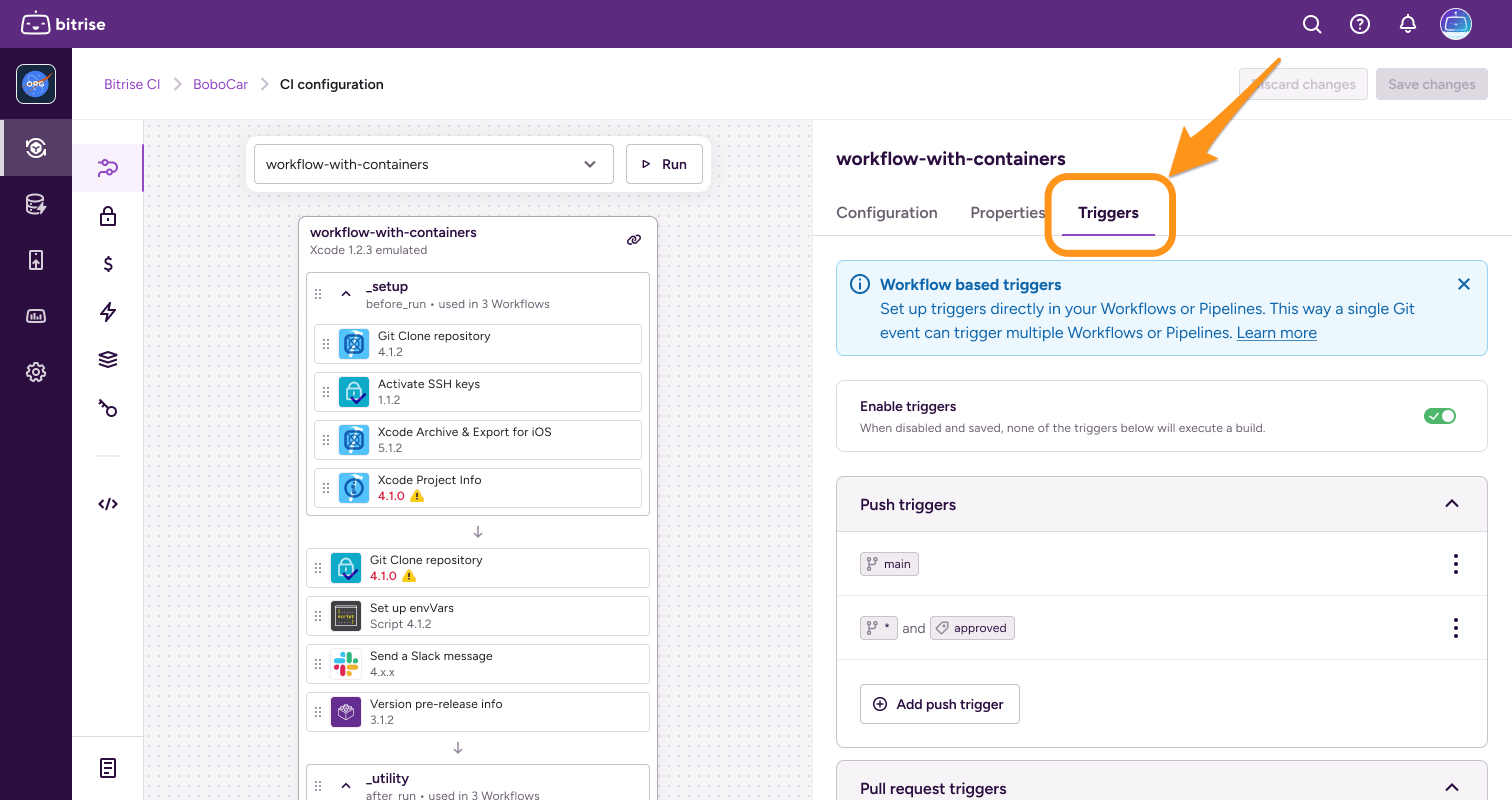
Task: Open the workflow-with-containers dropdown selector
Action: coord(434,164)
